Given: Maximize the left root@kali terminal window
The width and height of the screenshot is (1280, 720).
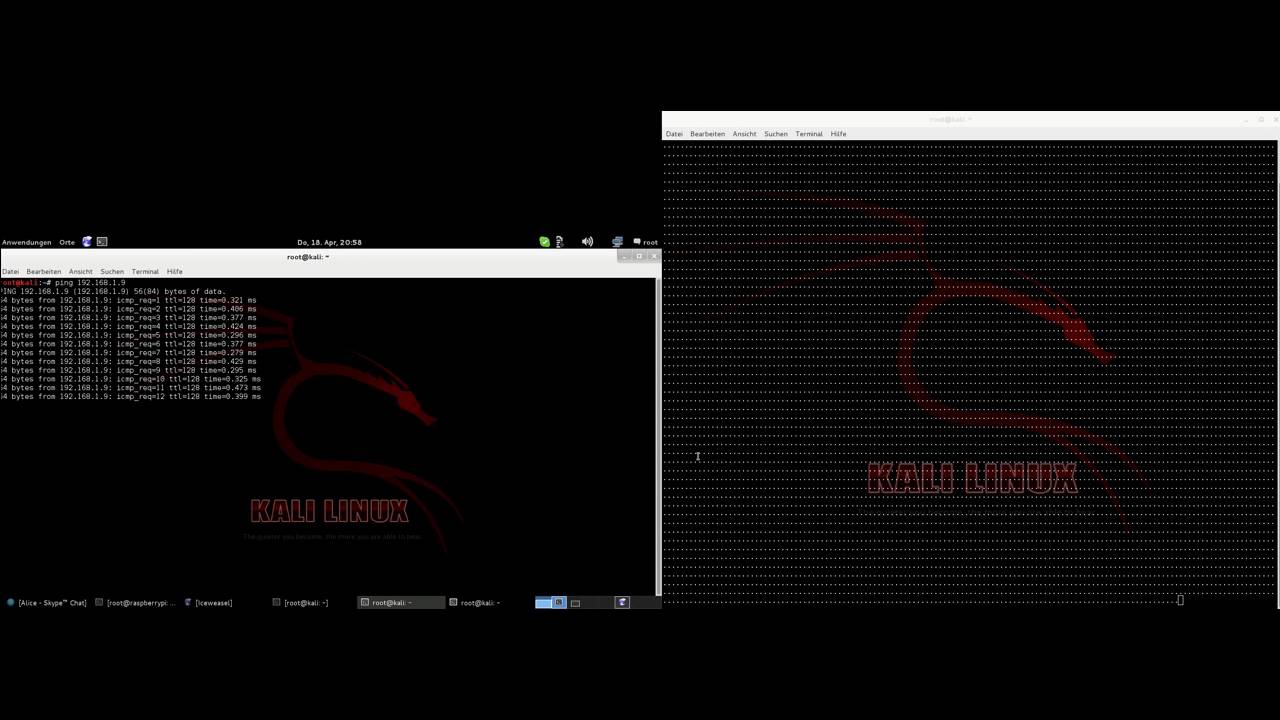Looking at the screenshot, I should pos(639,257).
